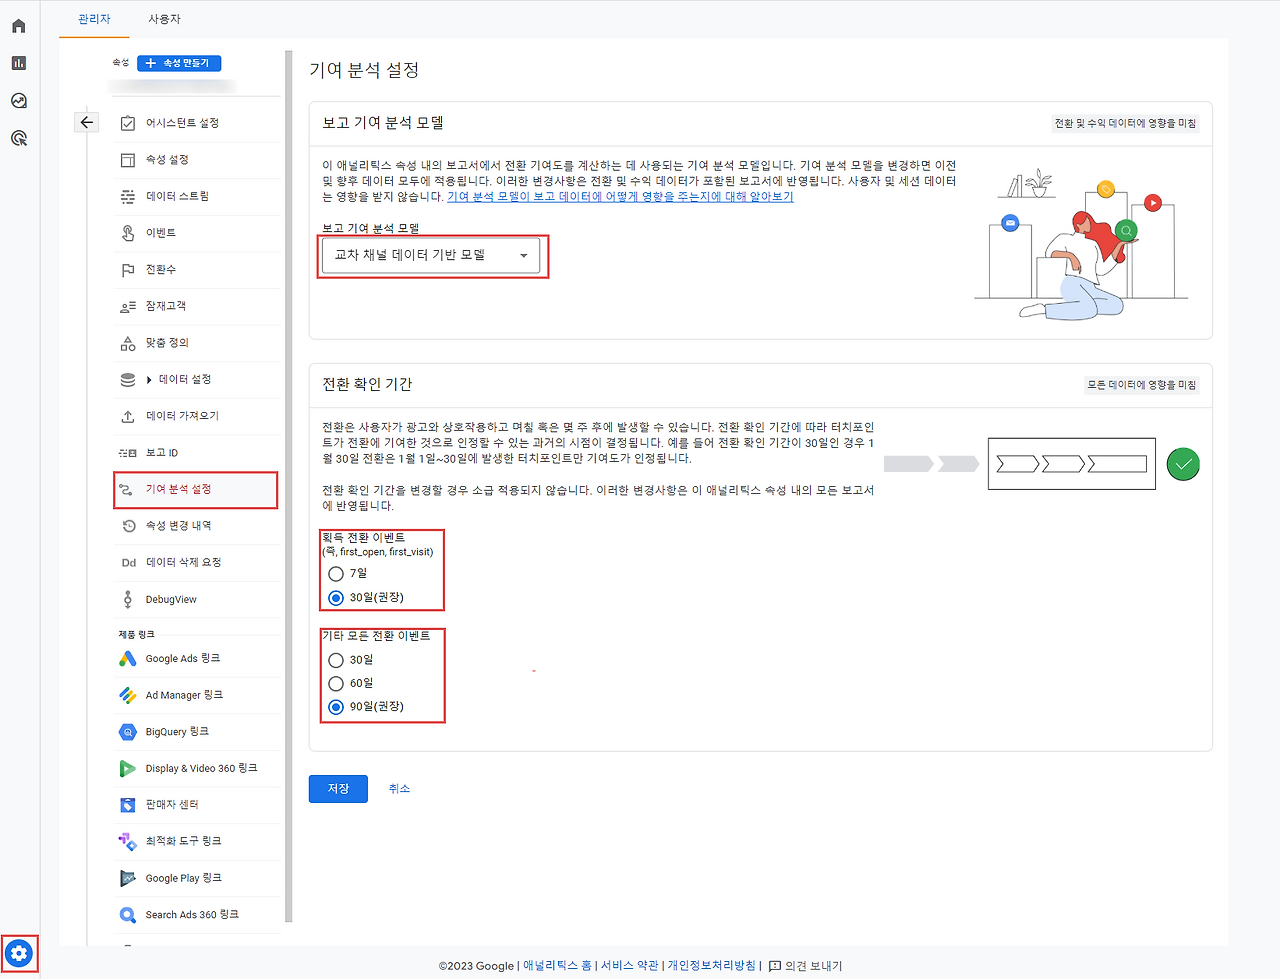Collapse the admin sidebar with the arrow
The height and width of the screenshot is (979, 1280).
pos(86,121)
